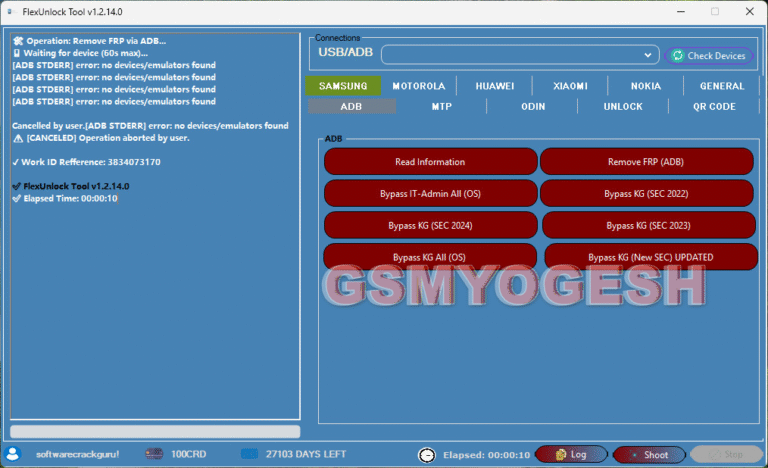Image resolution: width=768 pixels, height=468 pixels.
Task: Minimize the FlexUnlock Tool window
Action: 681,11
